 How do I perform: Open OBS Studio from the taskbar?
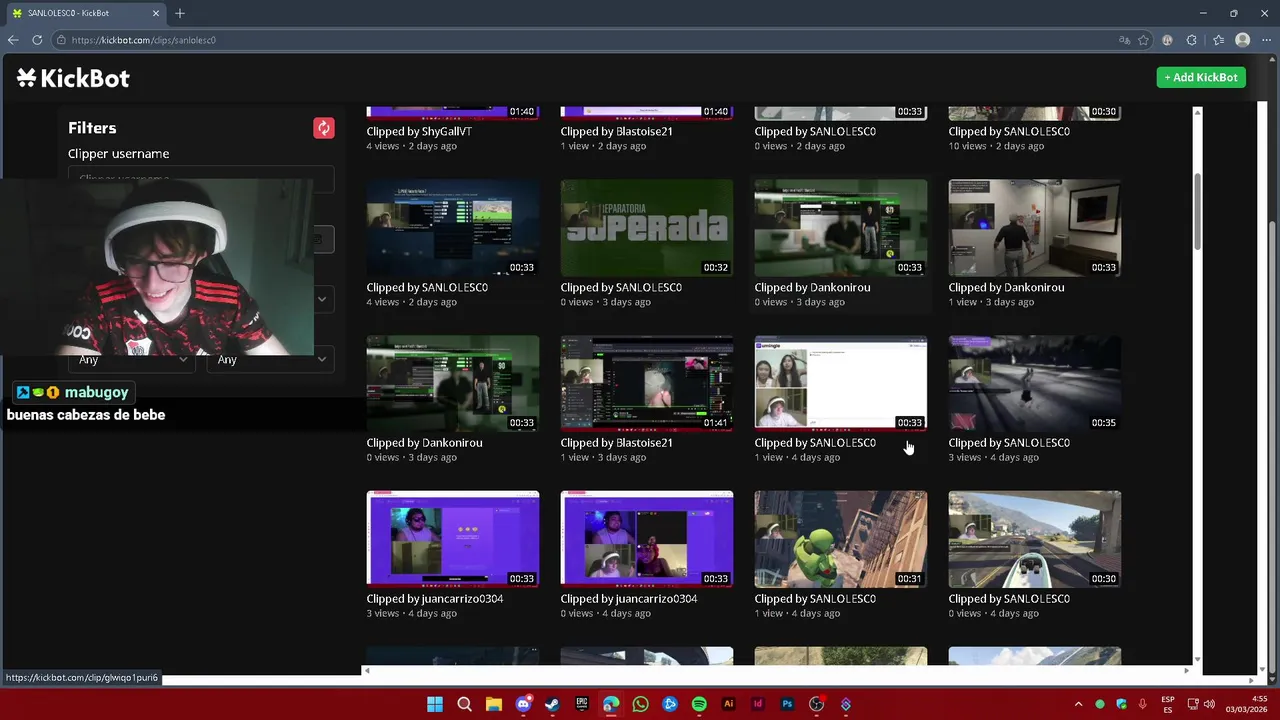point(816,704)
